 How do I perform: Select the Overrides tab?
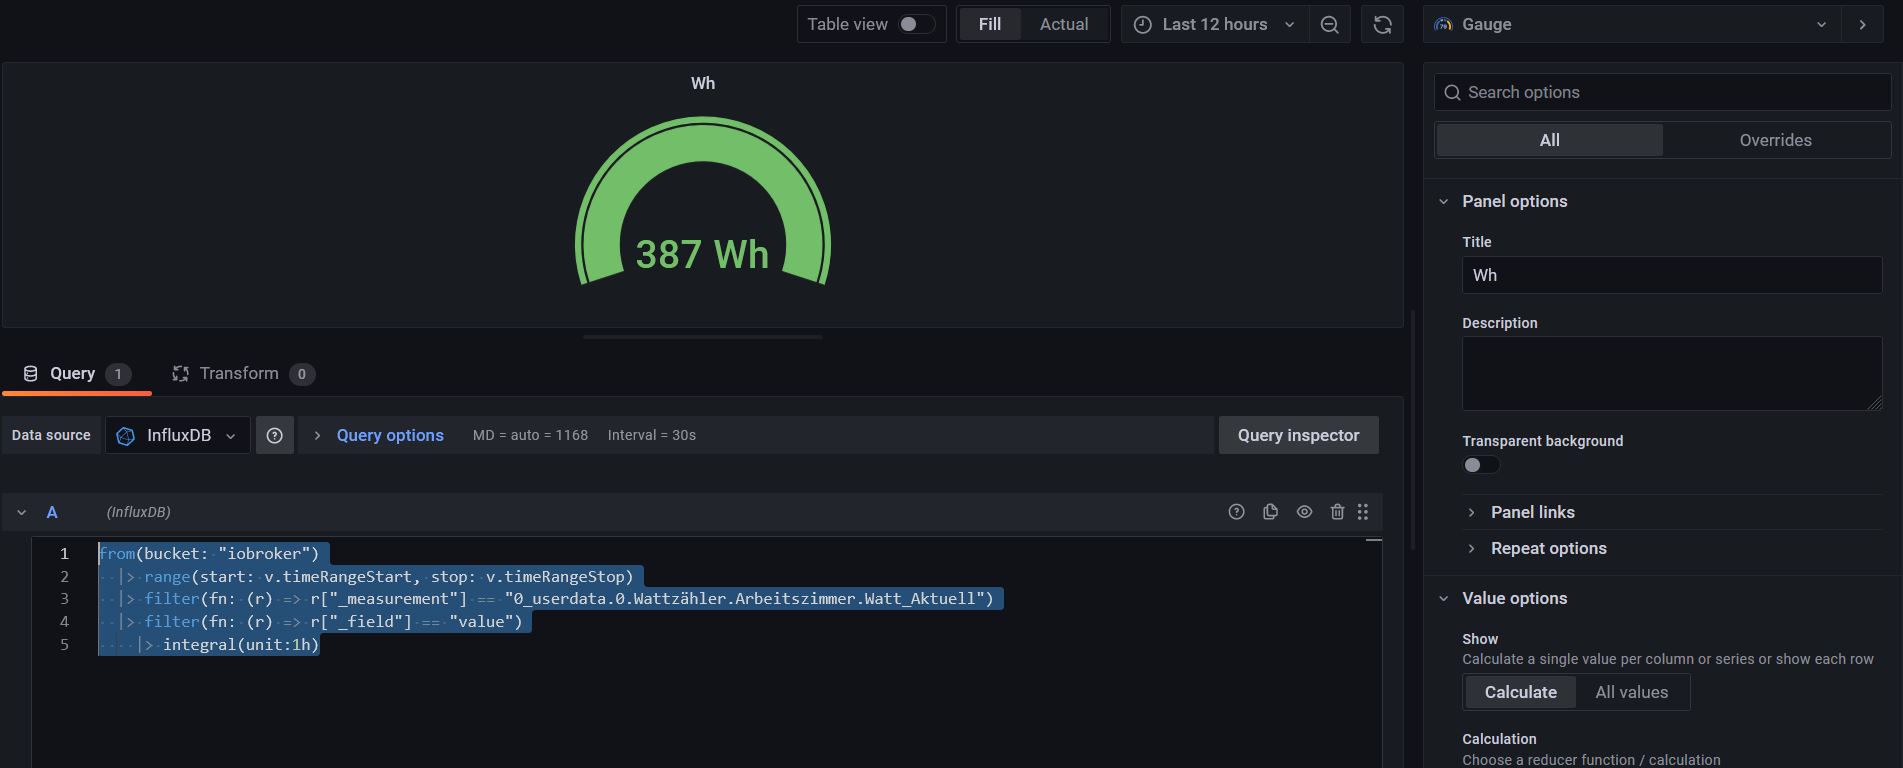tap(1775, 140)
